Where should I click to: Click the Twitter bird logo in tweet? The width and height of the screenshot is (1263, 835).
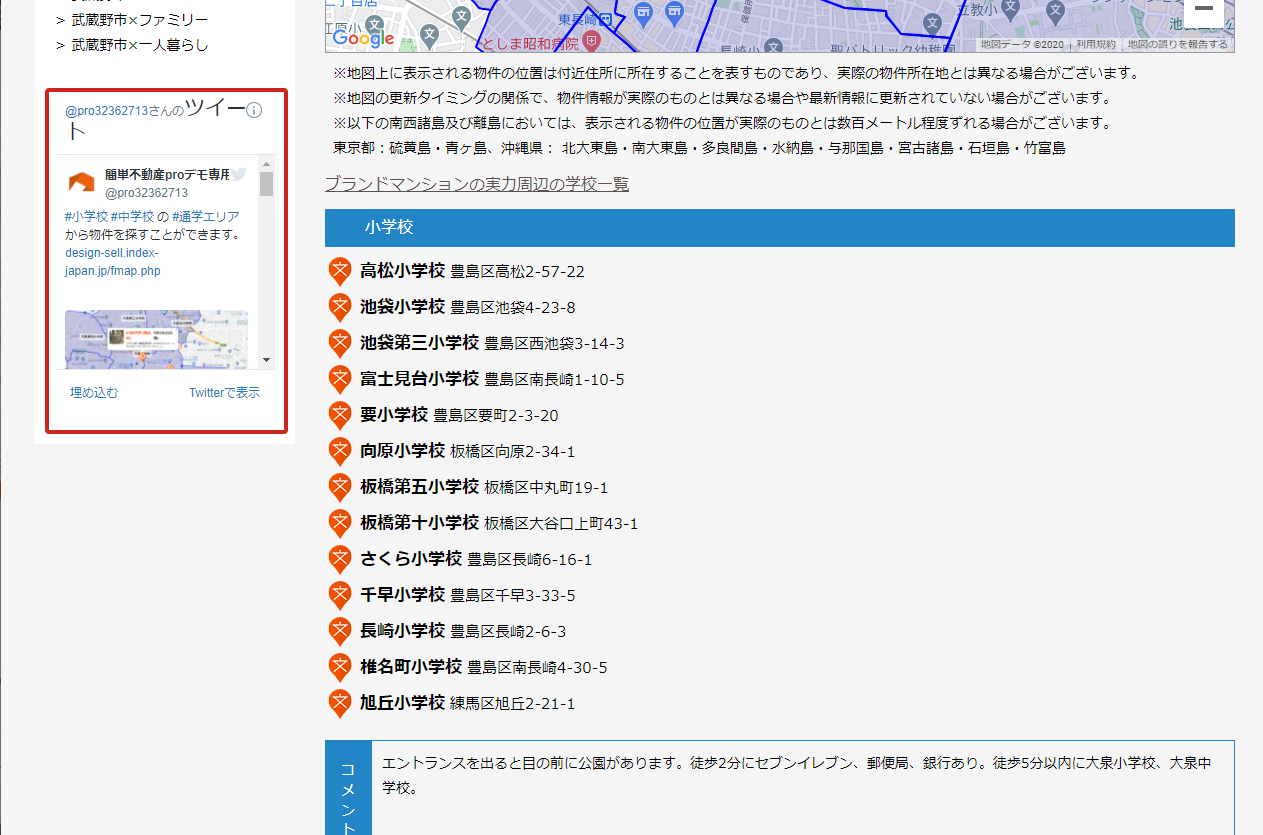coord(239,174)
